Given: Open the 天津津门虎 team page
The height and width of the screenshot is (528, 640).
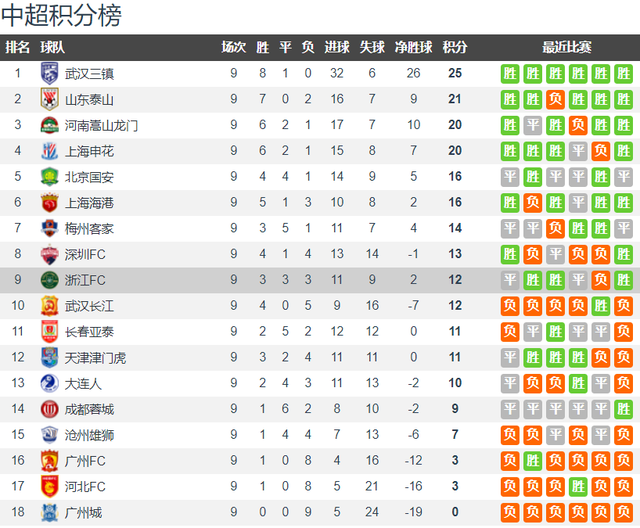Looking at the screenshot, I should (x=95, y=357).
